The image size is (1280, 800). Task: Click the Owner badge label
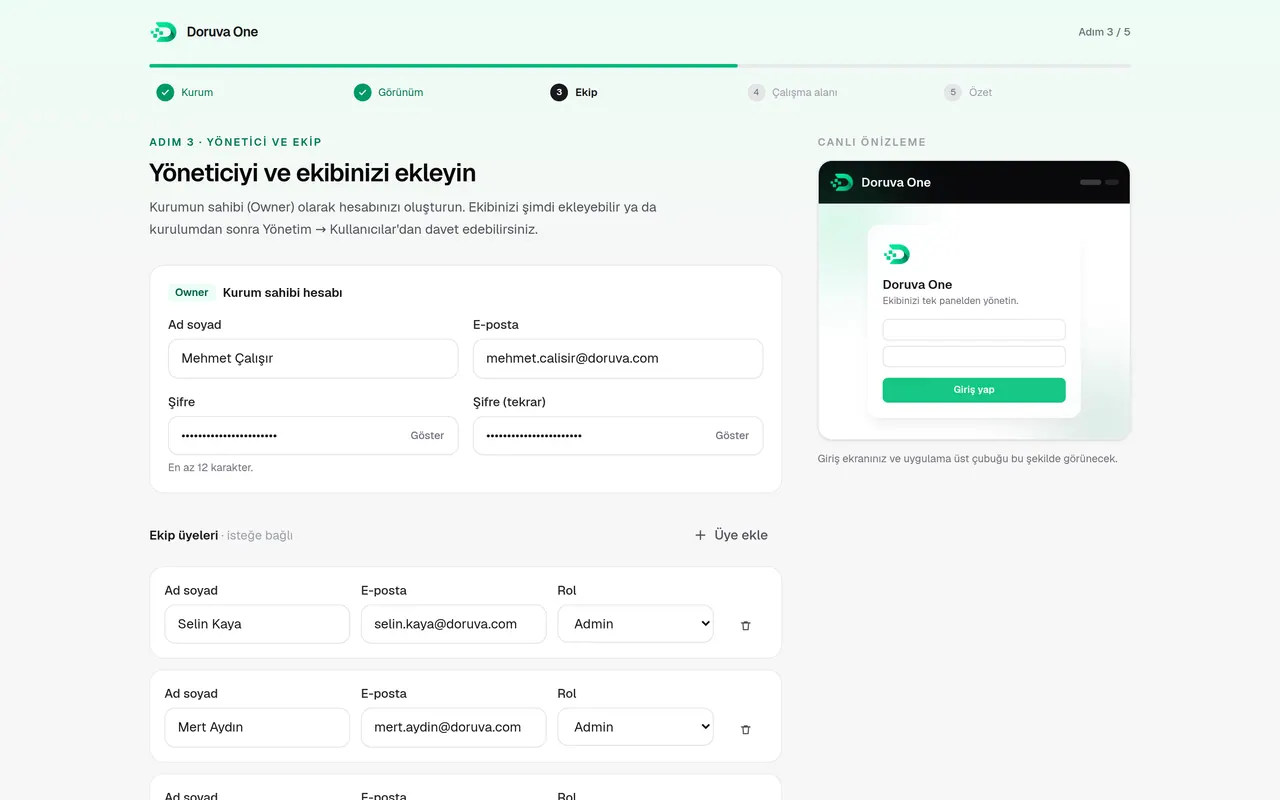pos(192,293)
